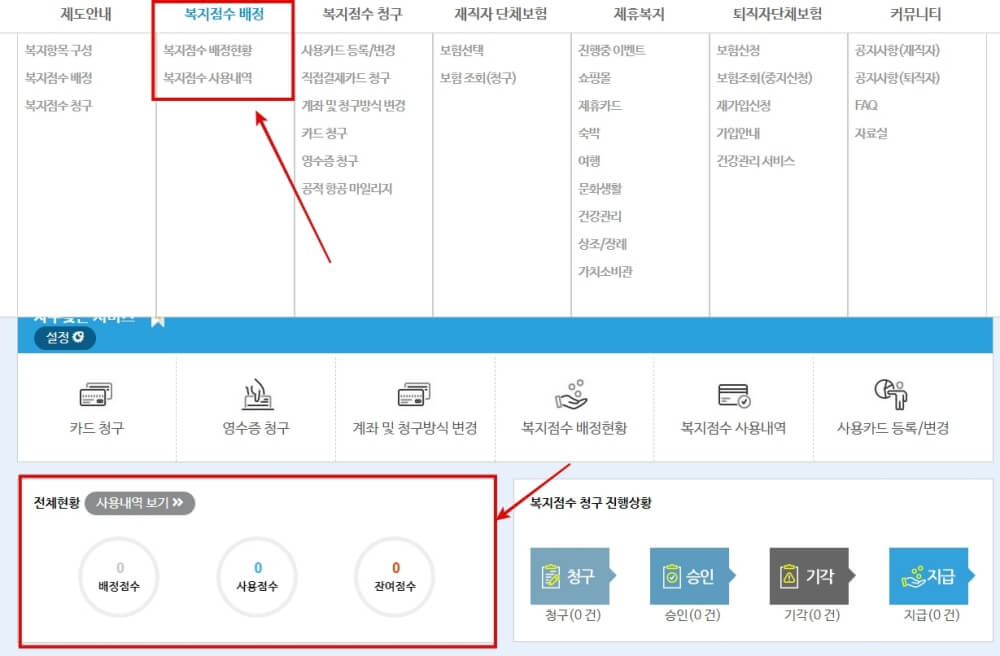The image size is (1000, 656).
Task: Open 복지점수 배정현황 submenu link
Action: [x=208, y=50]
